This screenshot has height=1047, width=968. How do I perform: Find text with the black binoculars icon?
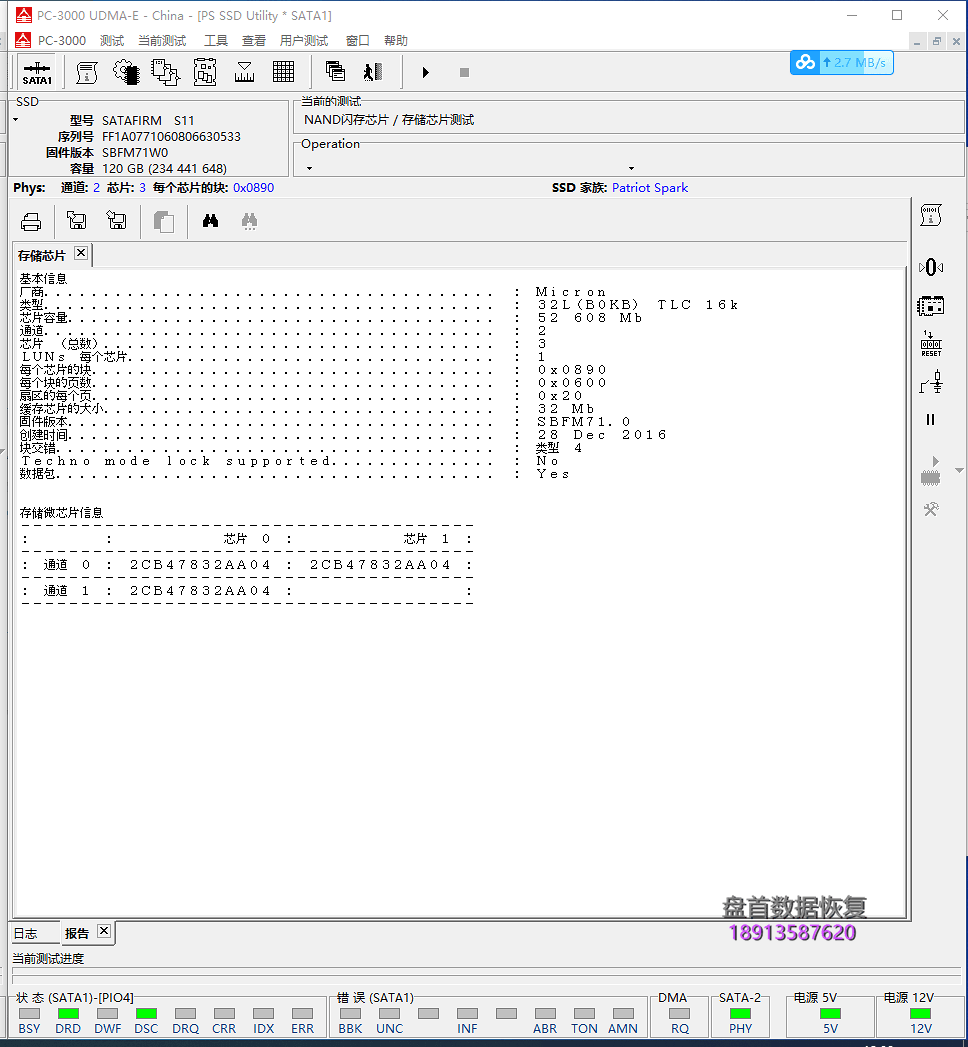(x=210, y=220)
